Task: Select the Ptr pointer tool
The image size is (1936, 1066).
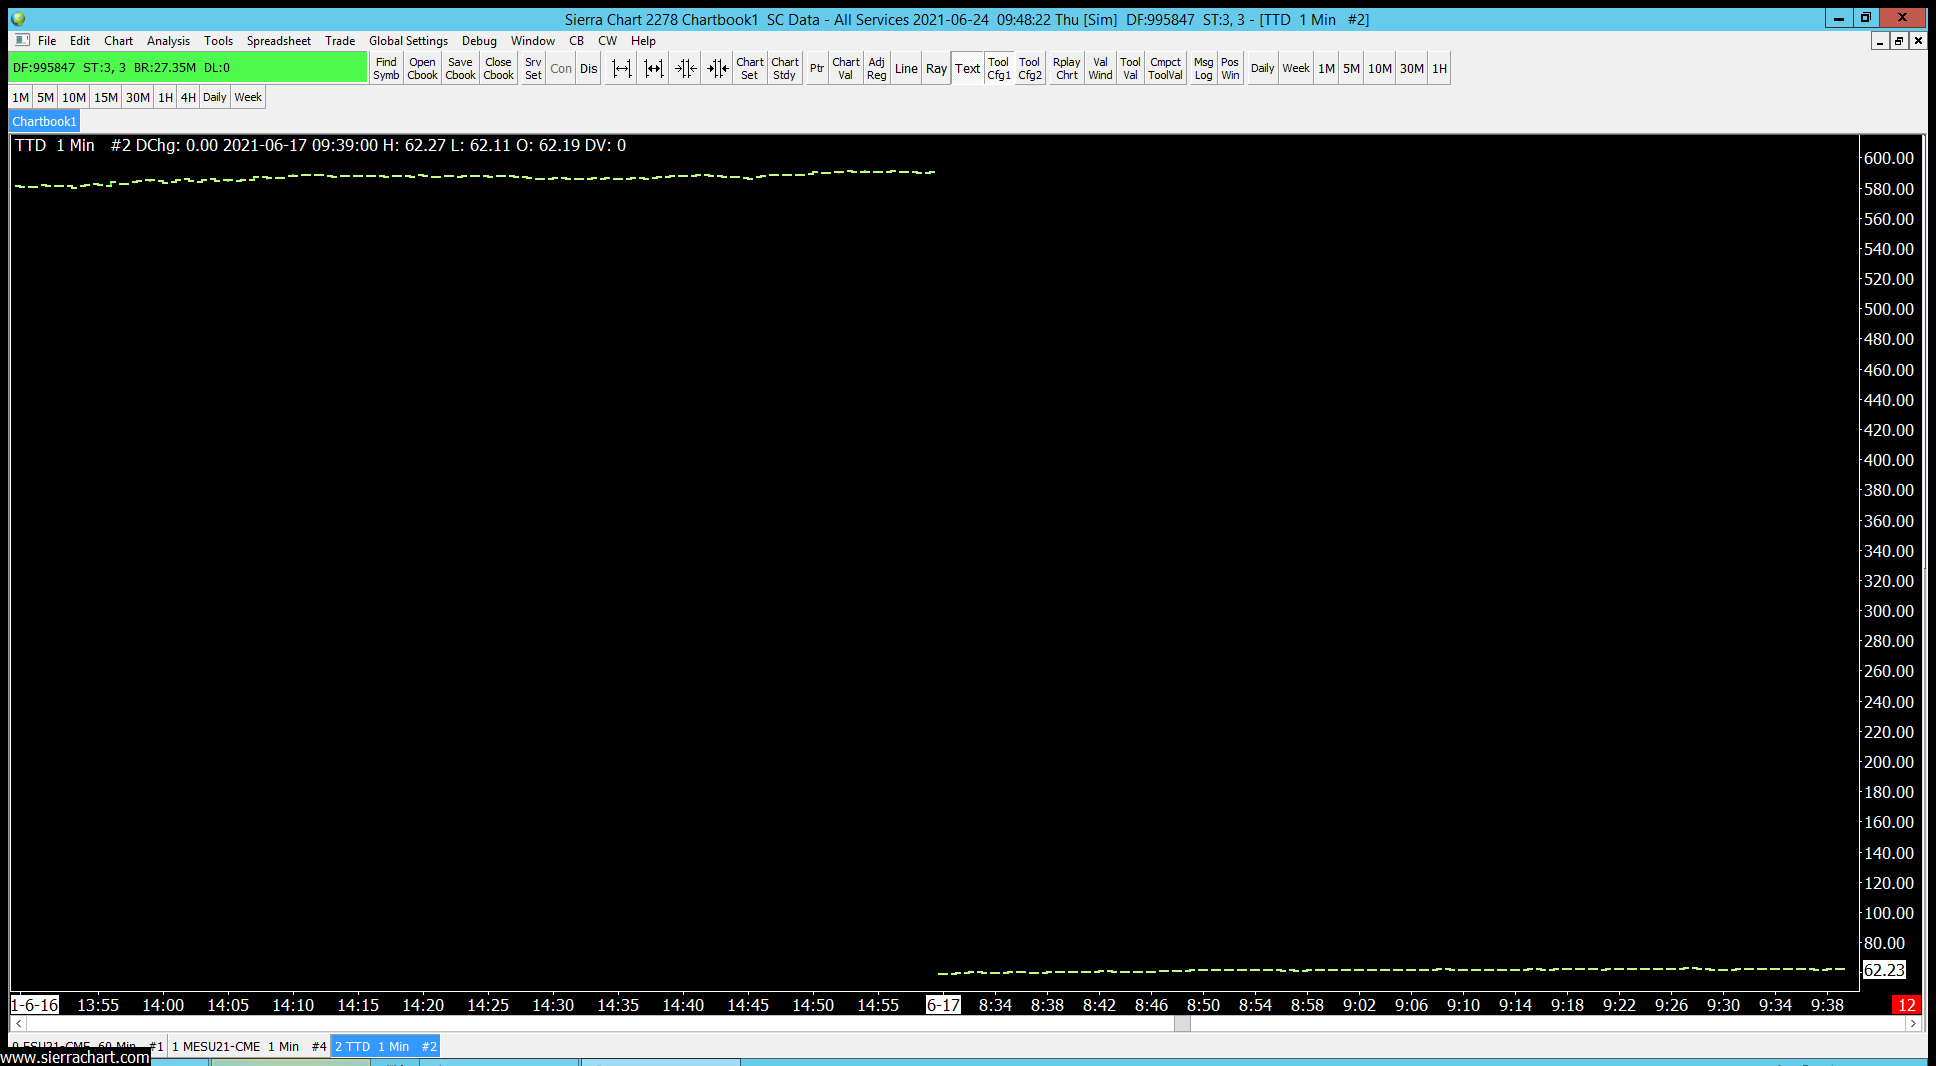Action: (x=817, y=68)
